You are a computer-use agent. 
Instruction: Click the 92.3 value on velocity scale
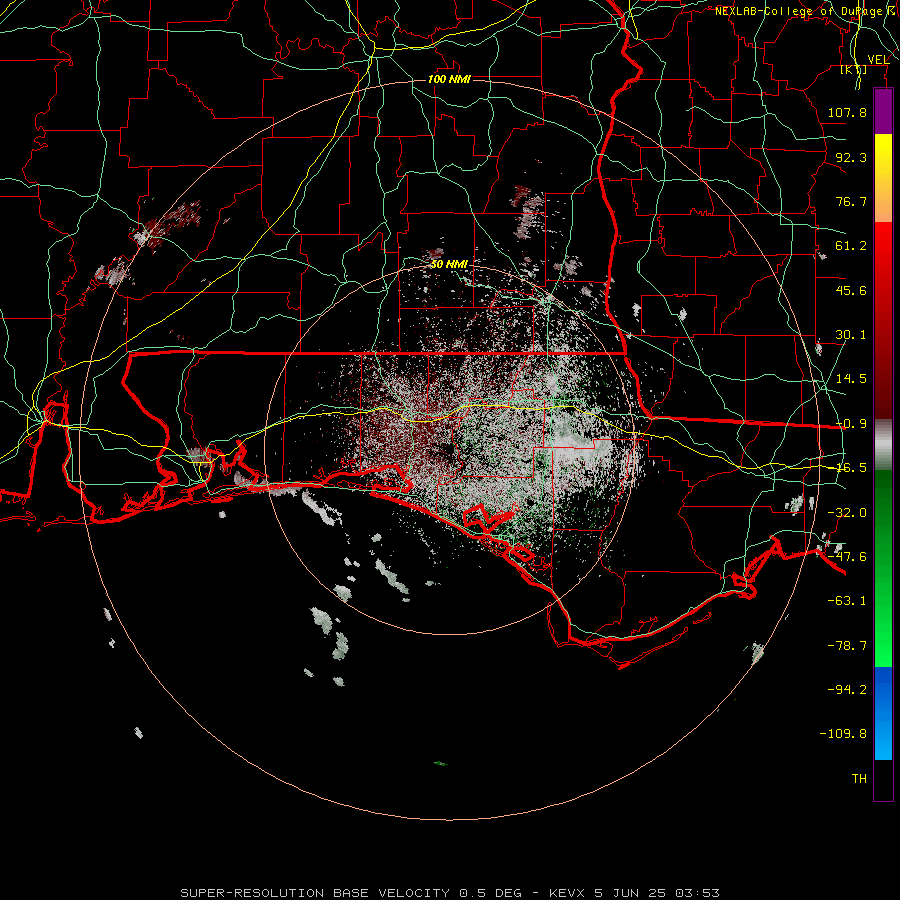[851, 157]
